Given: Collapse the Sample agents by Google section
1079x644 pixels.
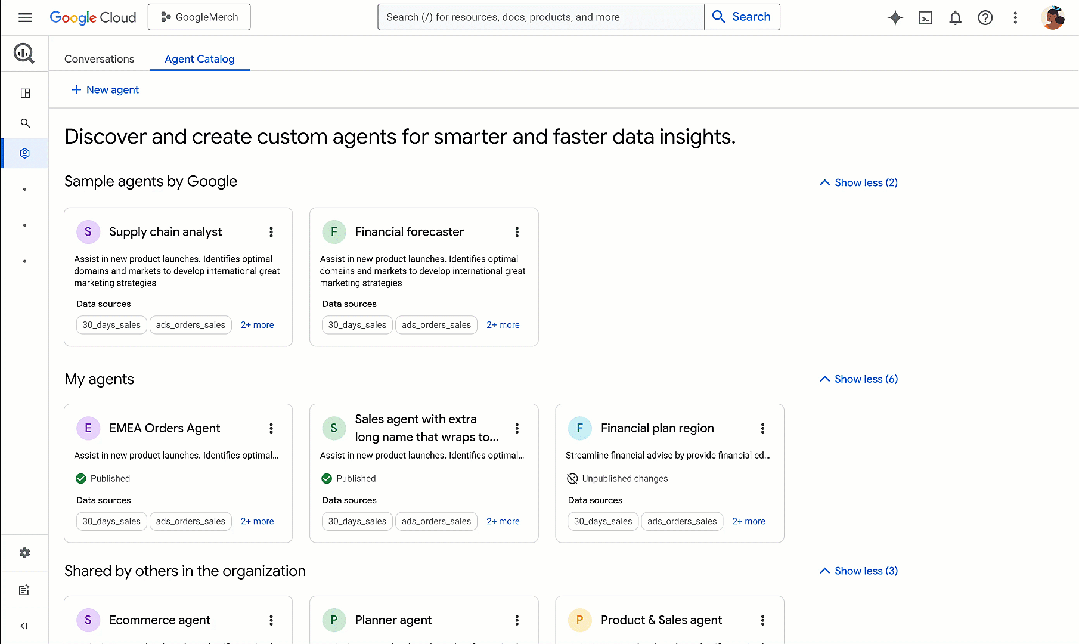Looking at the screenshot, I should click(858, 183).
